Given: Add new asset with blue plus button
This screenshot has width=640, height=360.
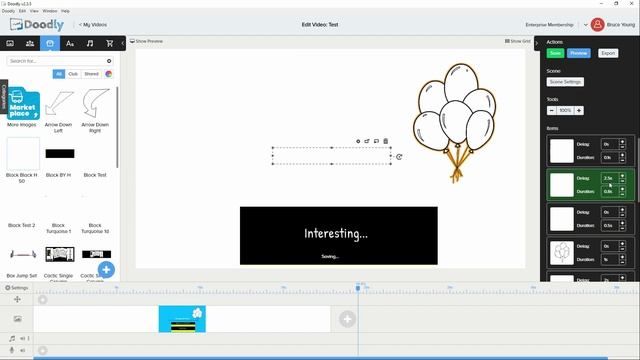Looking at the screenshot, I should click(x=106, y=269).
